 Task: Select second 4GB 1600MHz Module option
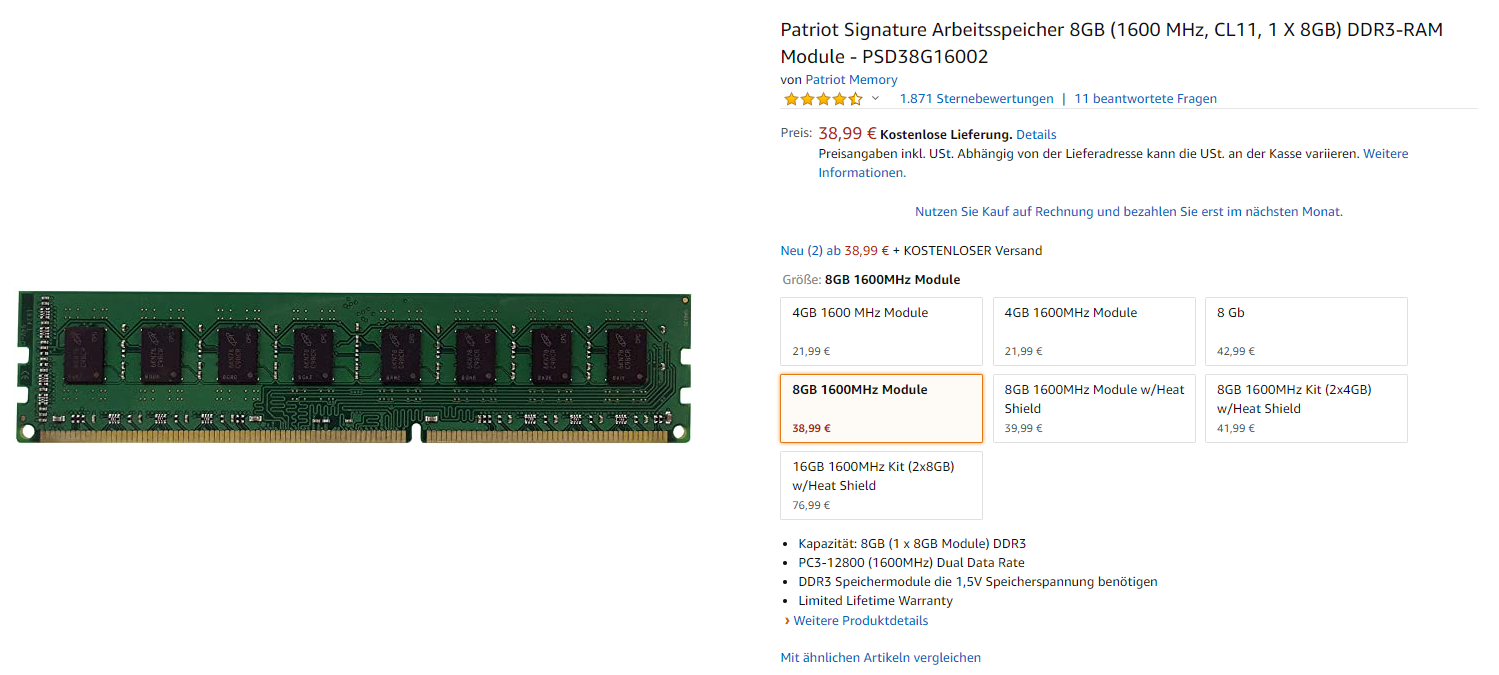pyautogui.click(x=1094, y=331)
